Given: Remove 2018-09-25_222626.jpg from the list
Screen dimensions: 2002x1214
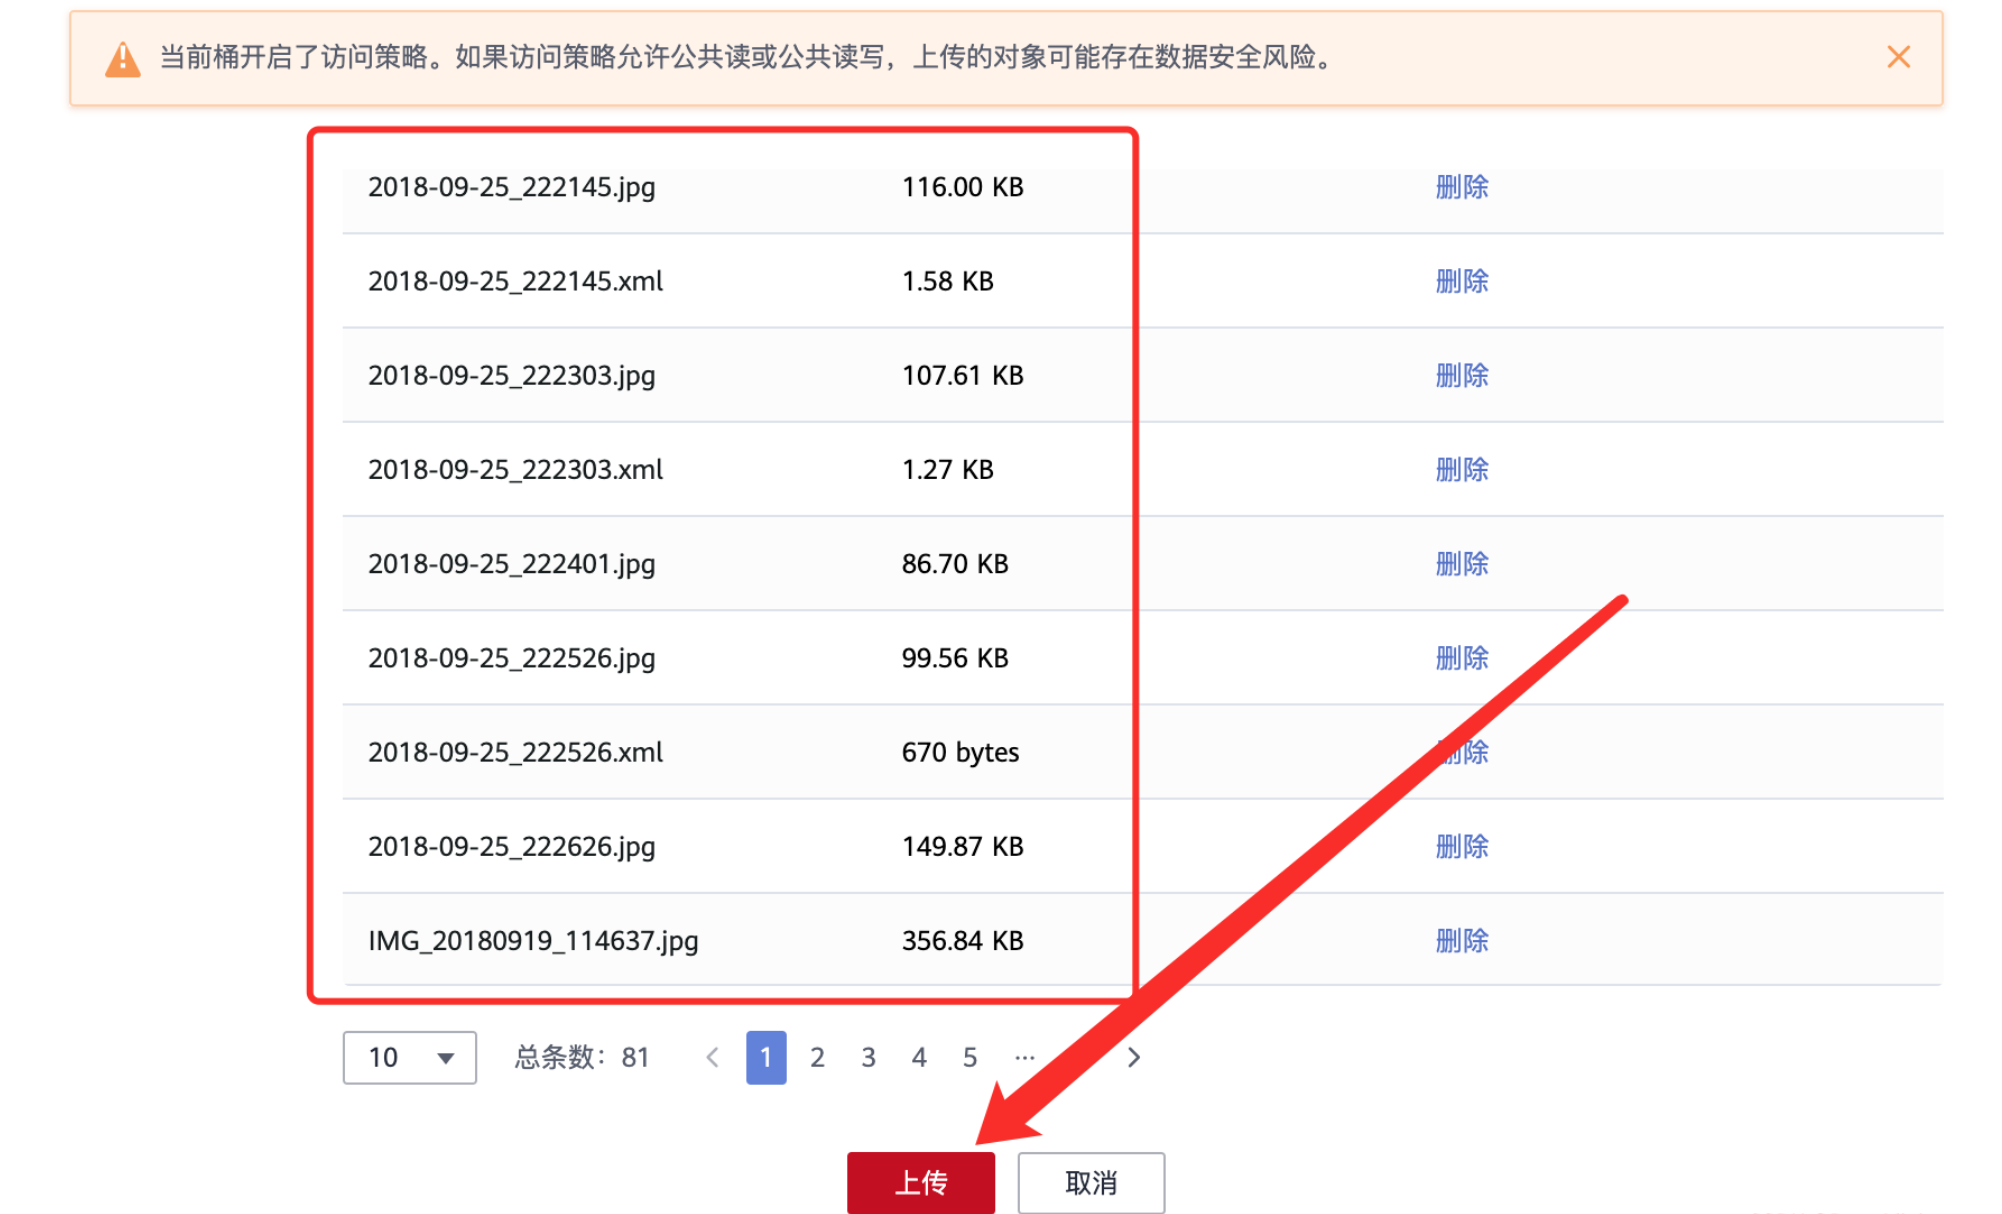Looking at the screenshot, I should tap(1461, 846).
